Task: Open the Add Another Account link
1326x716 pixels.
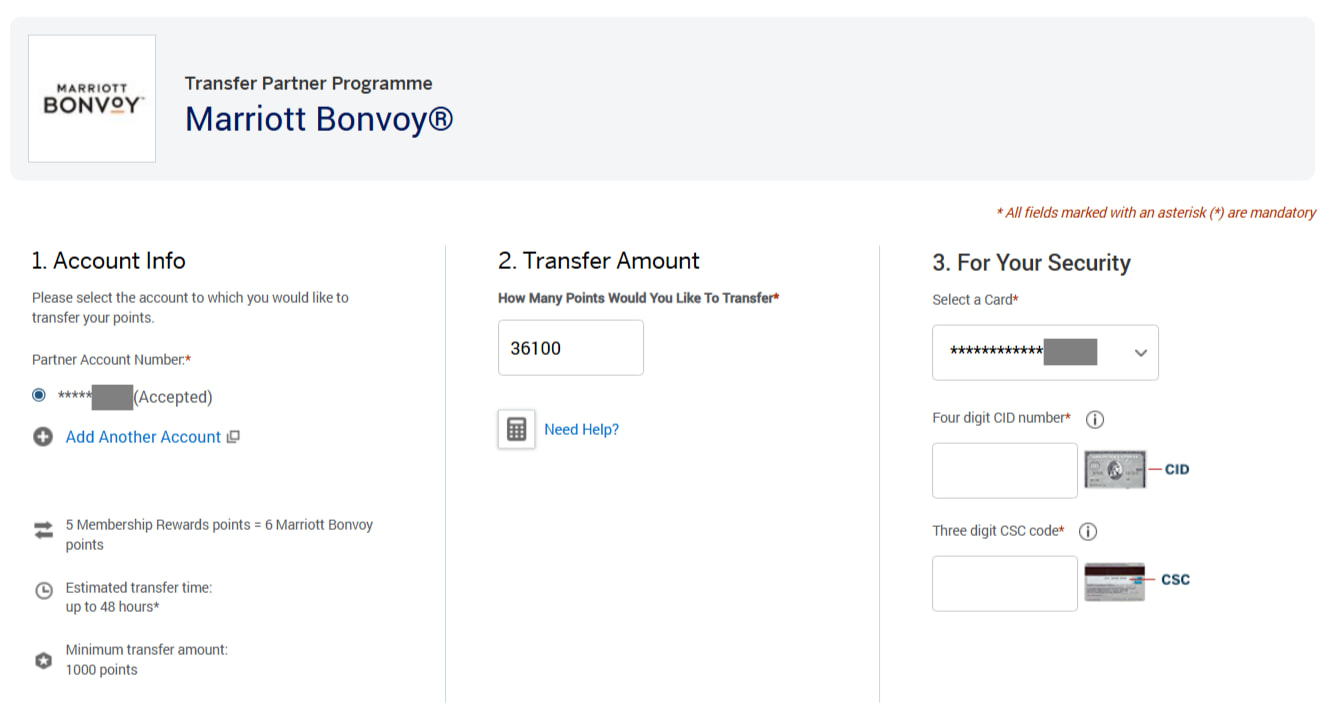Action: click(143, 437)
